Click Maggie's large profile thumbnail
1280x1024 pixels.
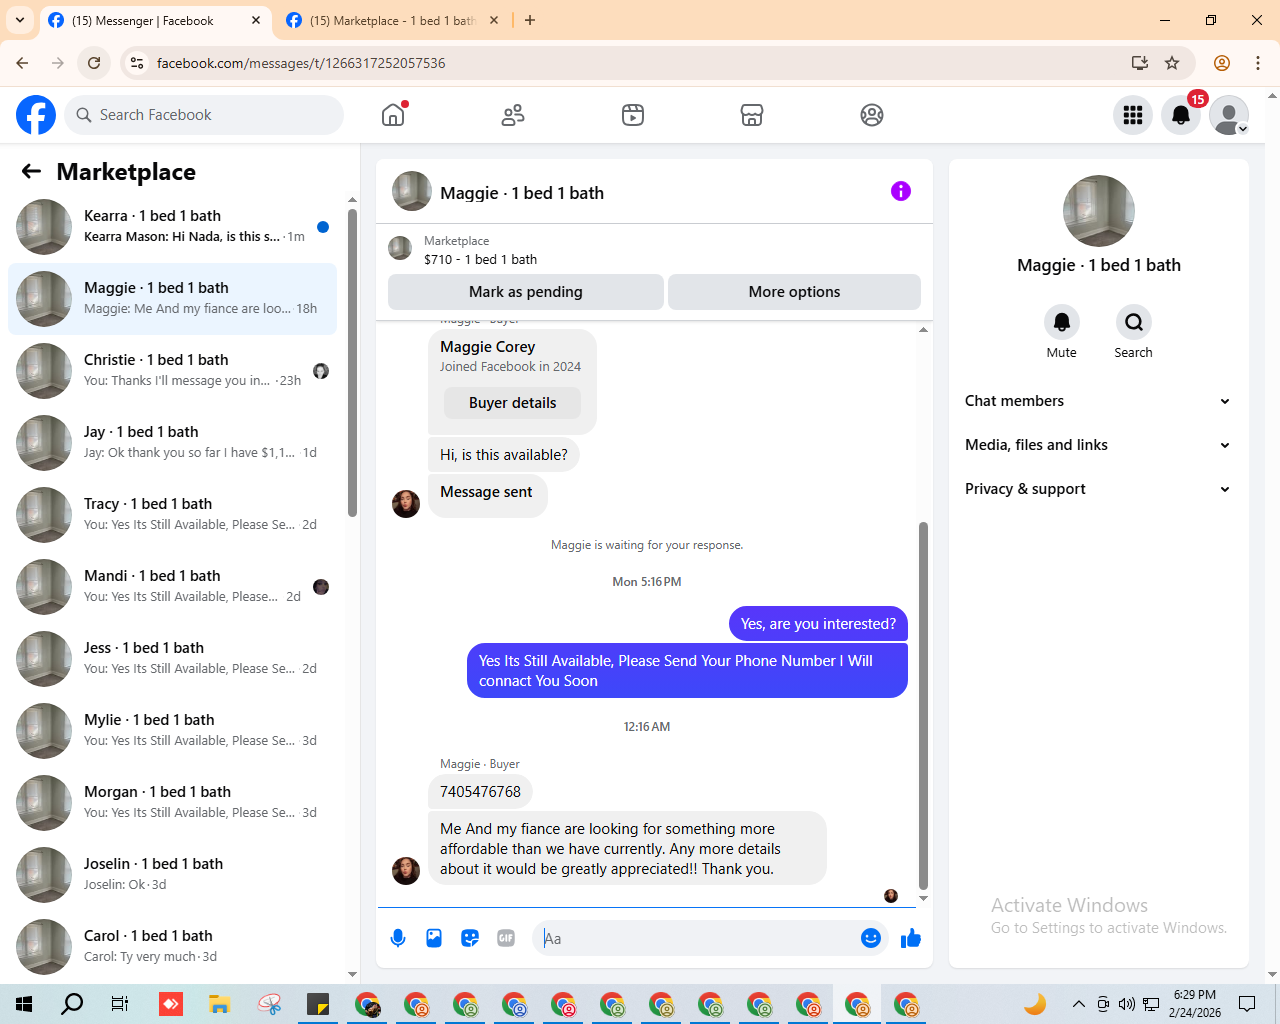(x=1099, y=211)
